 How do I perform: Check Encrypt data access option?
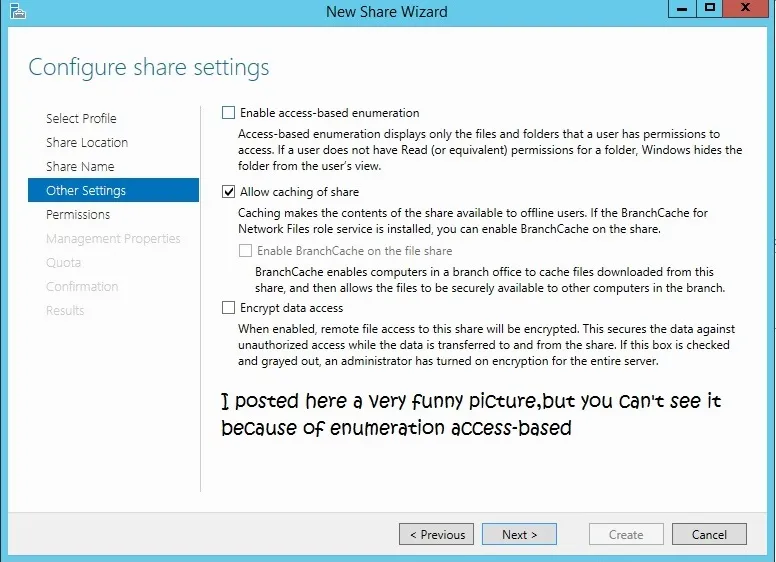pyautogui.click(x=228, y=308)
